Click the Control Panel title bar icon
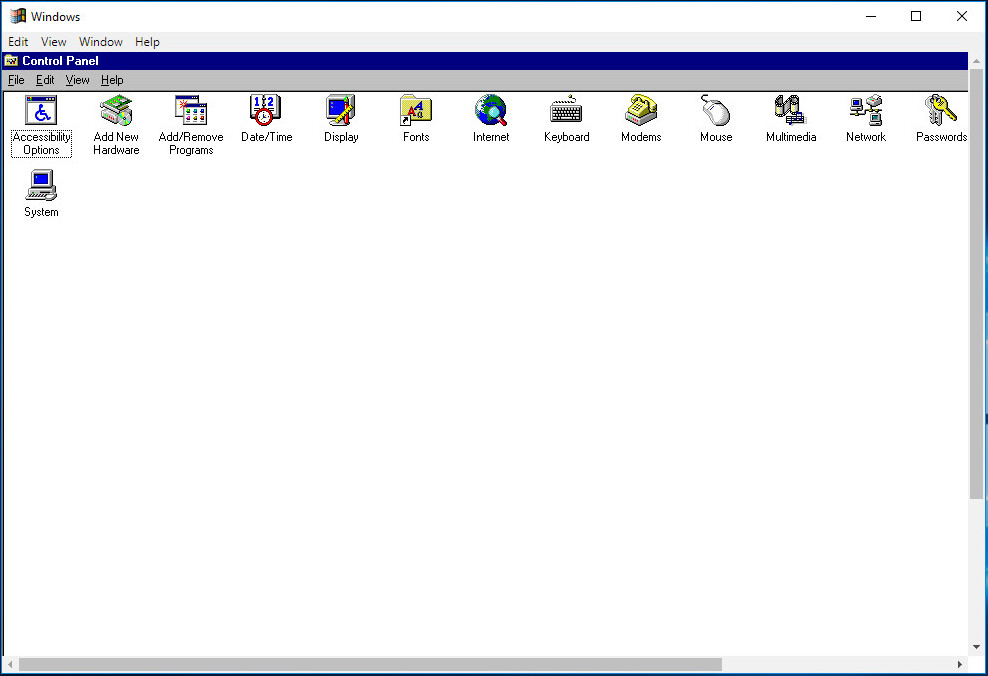This screenshot has width=988, height=676. point(11,60)
